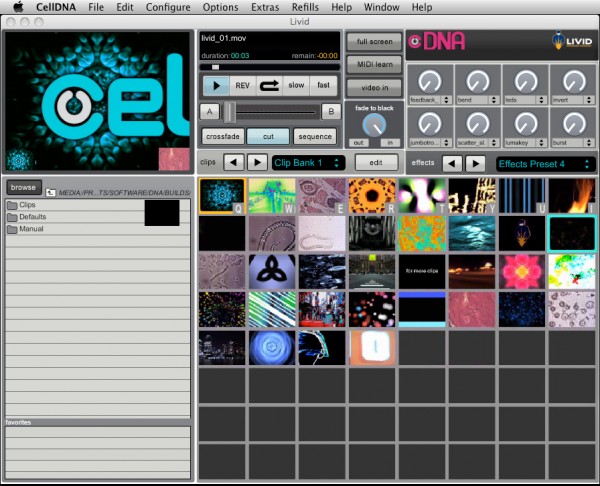The width and height of the screenshot is (600, 486).
Task: Click the fast playback speed button
Action: pyautogui.click(x=323, y=85)
